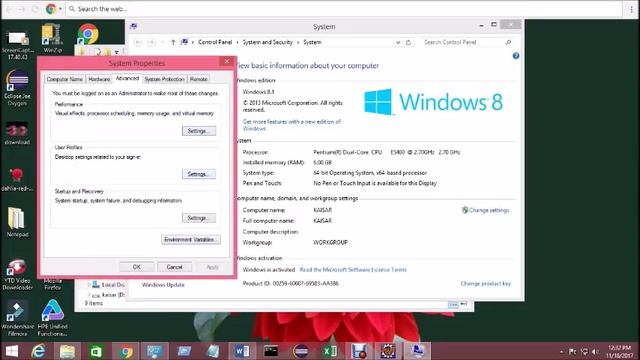Switch to Chrome in the taskbar
Image resolution: width=640 pixels, height=360 pixels.
click(x=126, y=351)
